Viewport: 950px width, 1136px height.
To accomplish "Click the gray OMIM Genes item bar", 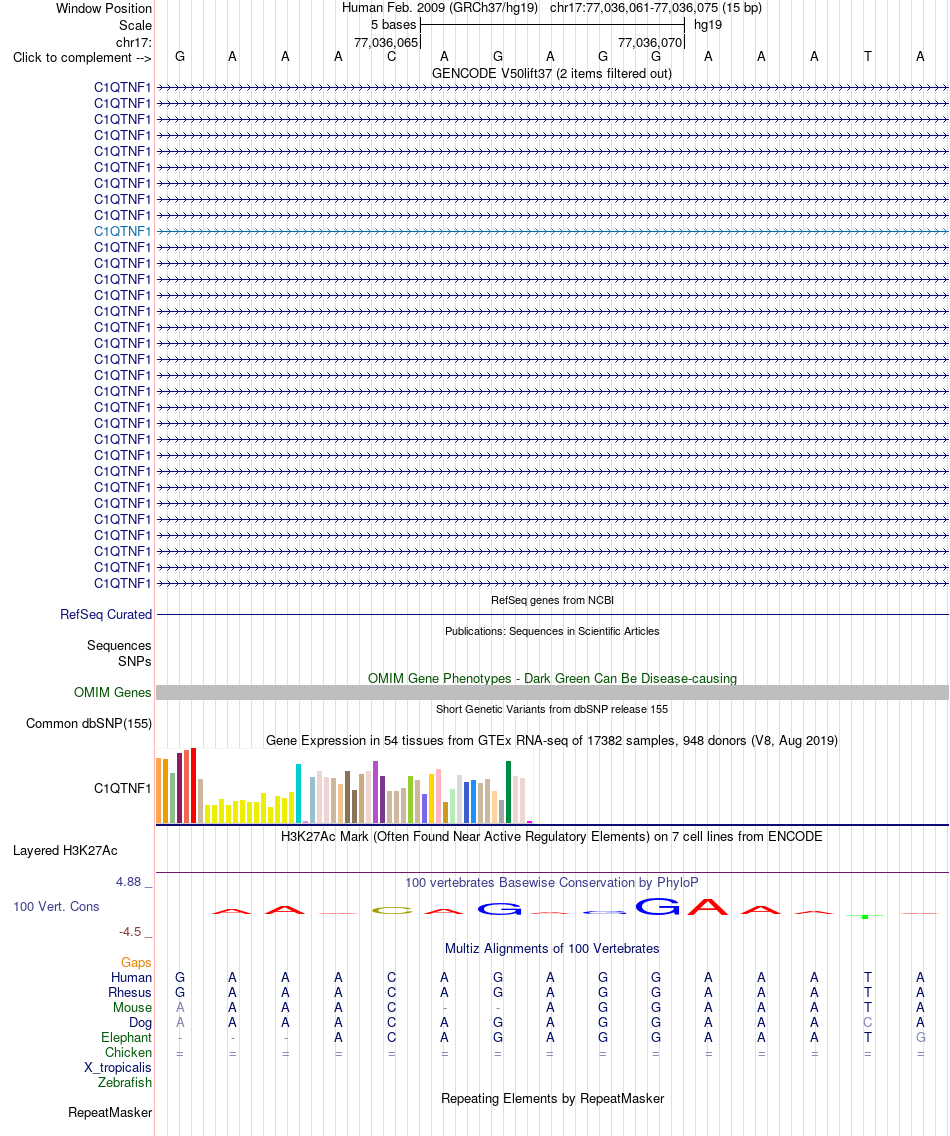I will tap(552, 693).
